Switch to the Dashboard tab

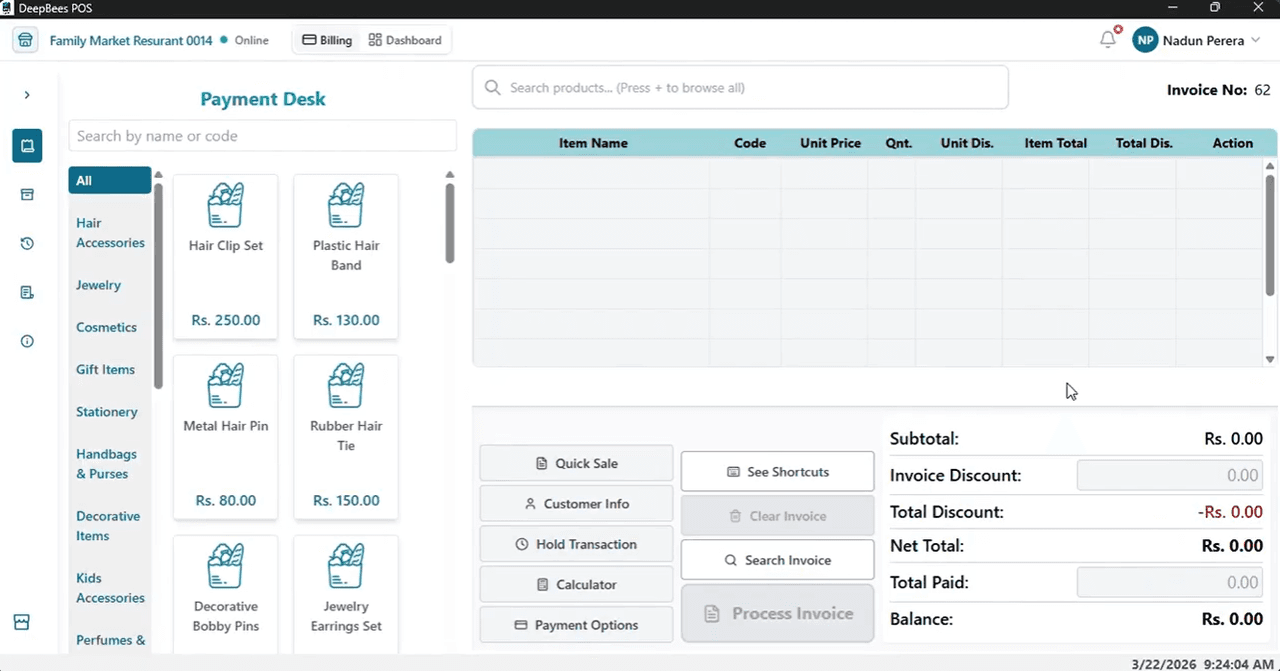pyautogui.click(x=404, y=40)
